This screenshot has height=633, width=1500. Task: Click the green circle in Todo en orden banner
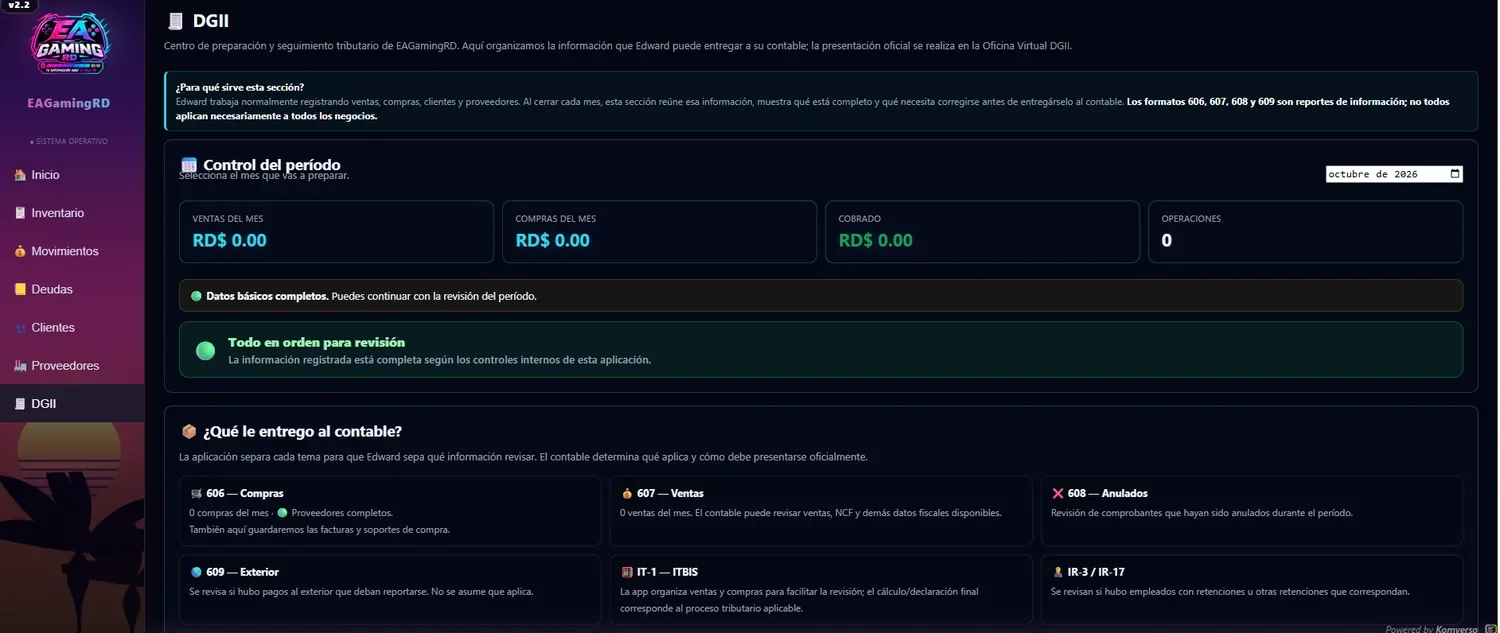tap(205, 350)
